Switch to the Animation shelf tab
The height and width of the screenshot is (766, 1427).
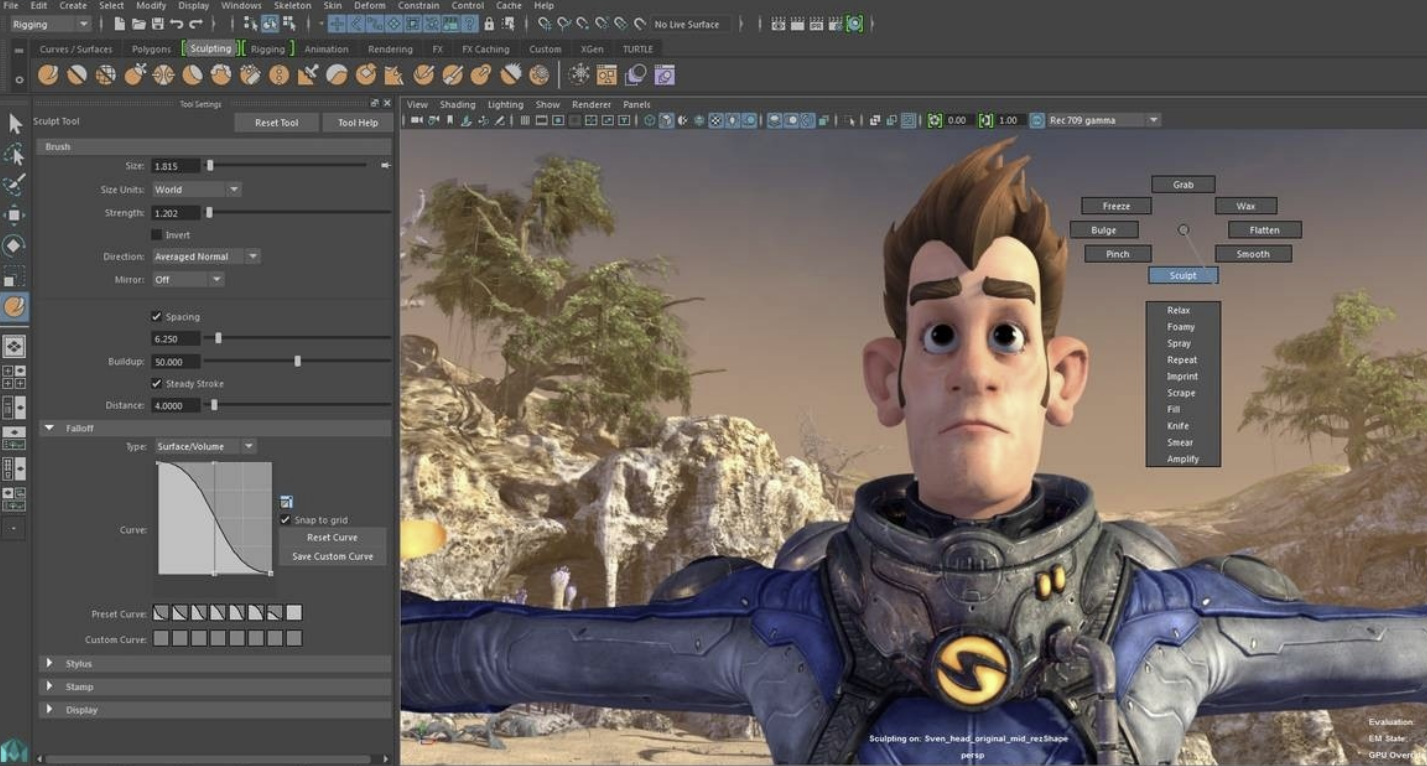point(326,49)
